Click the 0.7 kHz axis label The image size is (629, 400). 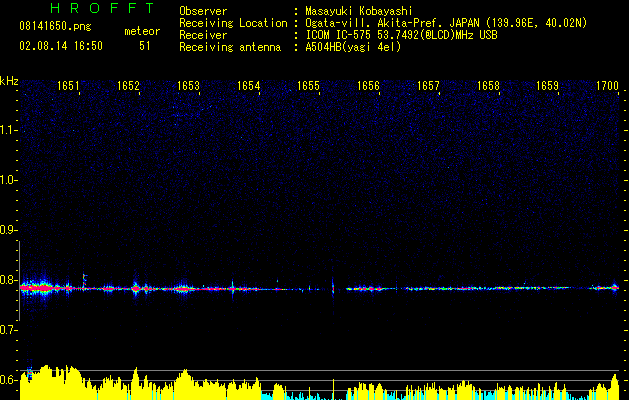[x=8, y=330]
